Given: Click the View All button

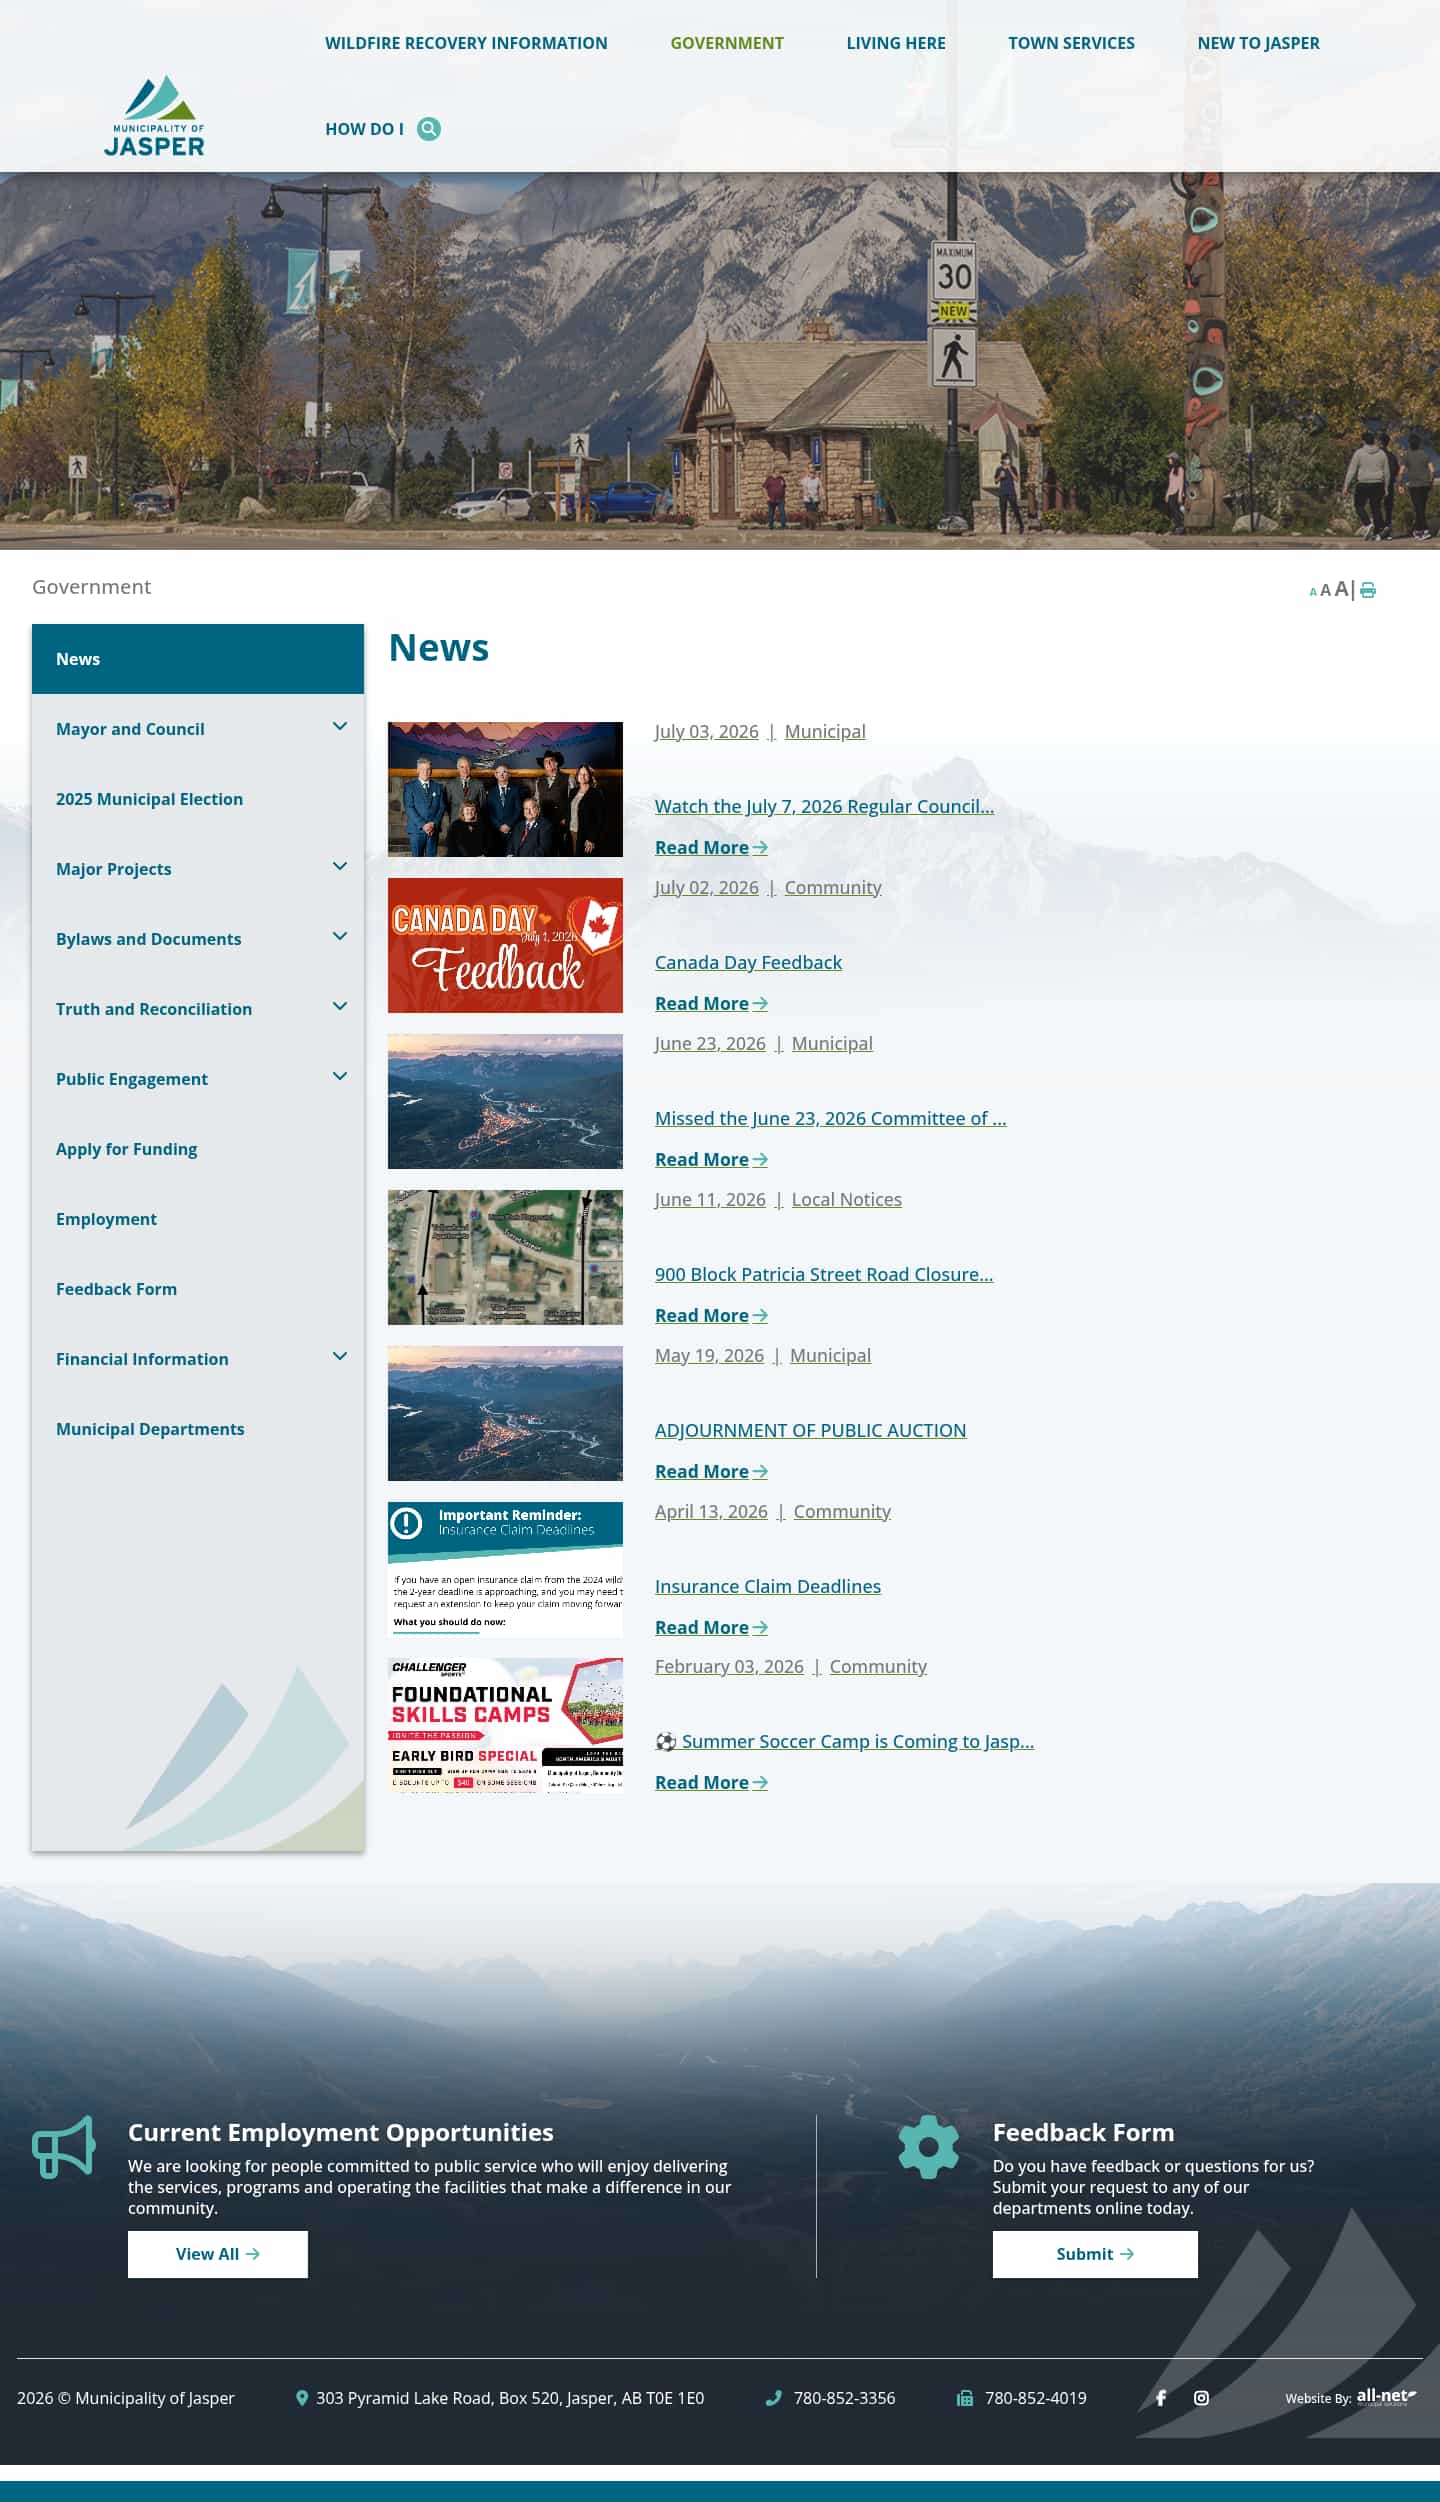Looking at the screenshot, I should coord(218,2254).
